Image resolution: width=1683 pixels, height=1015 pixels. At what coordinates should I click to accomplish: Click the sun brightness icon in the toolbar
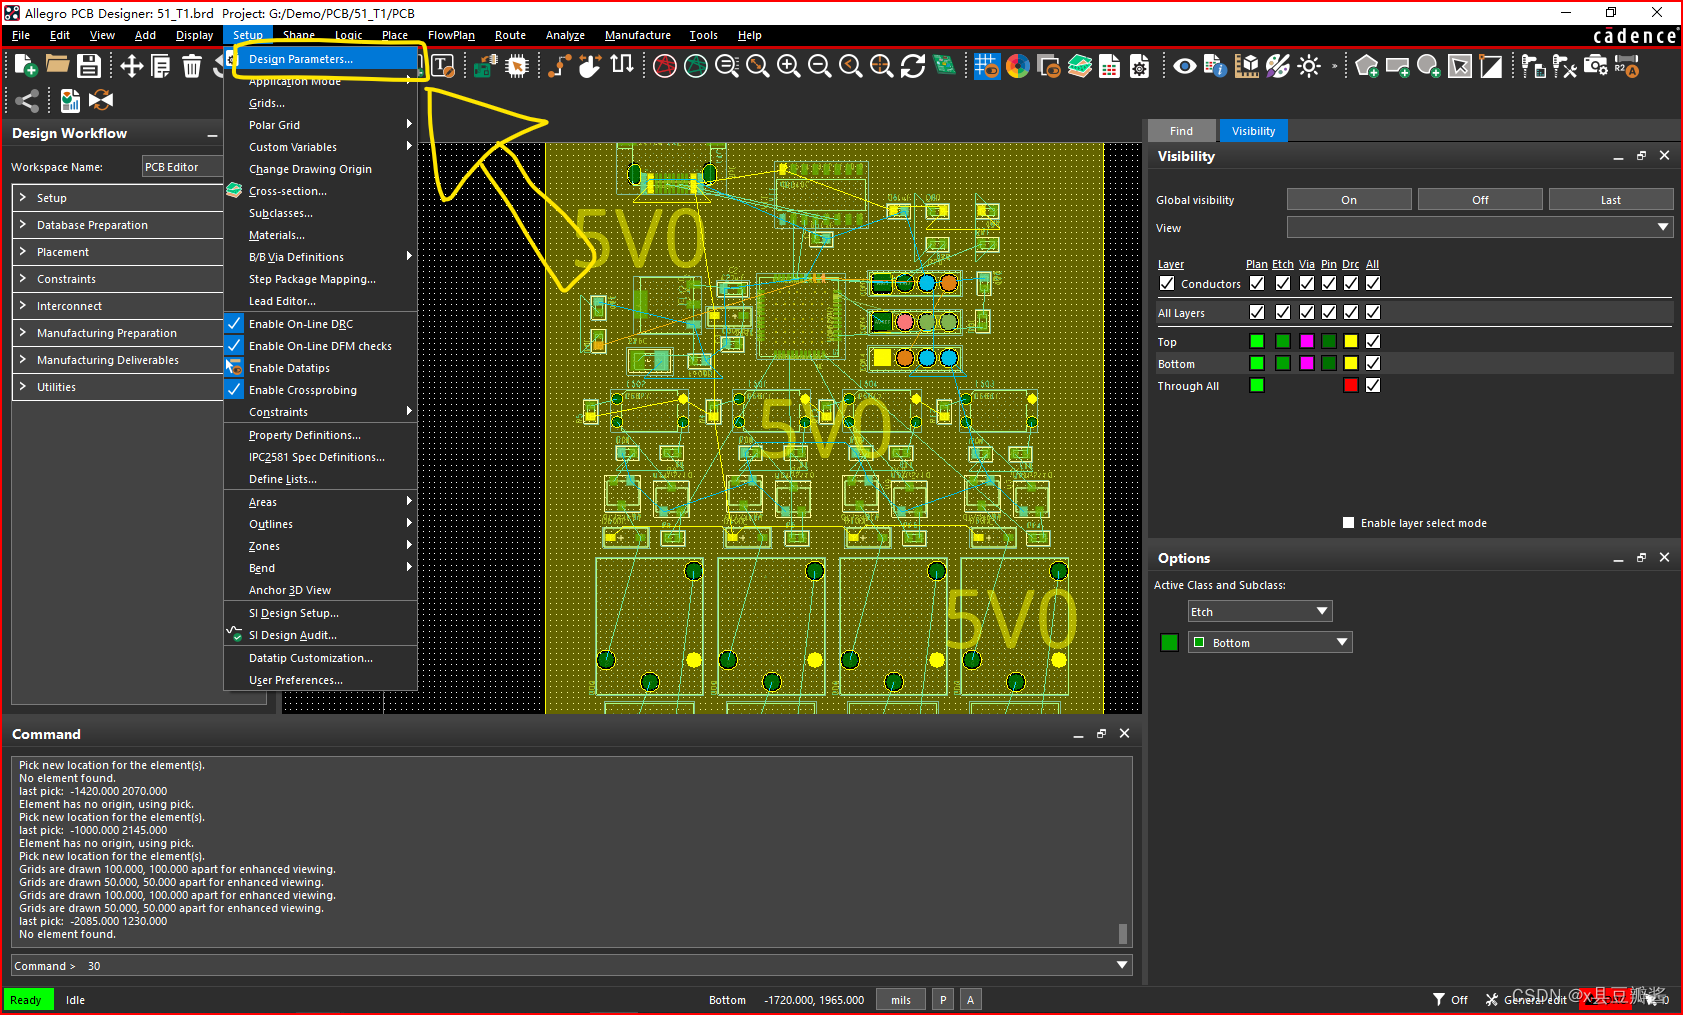(x=1309, y=66)
